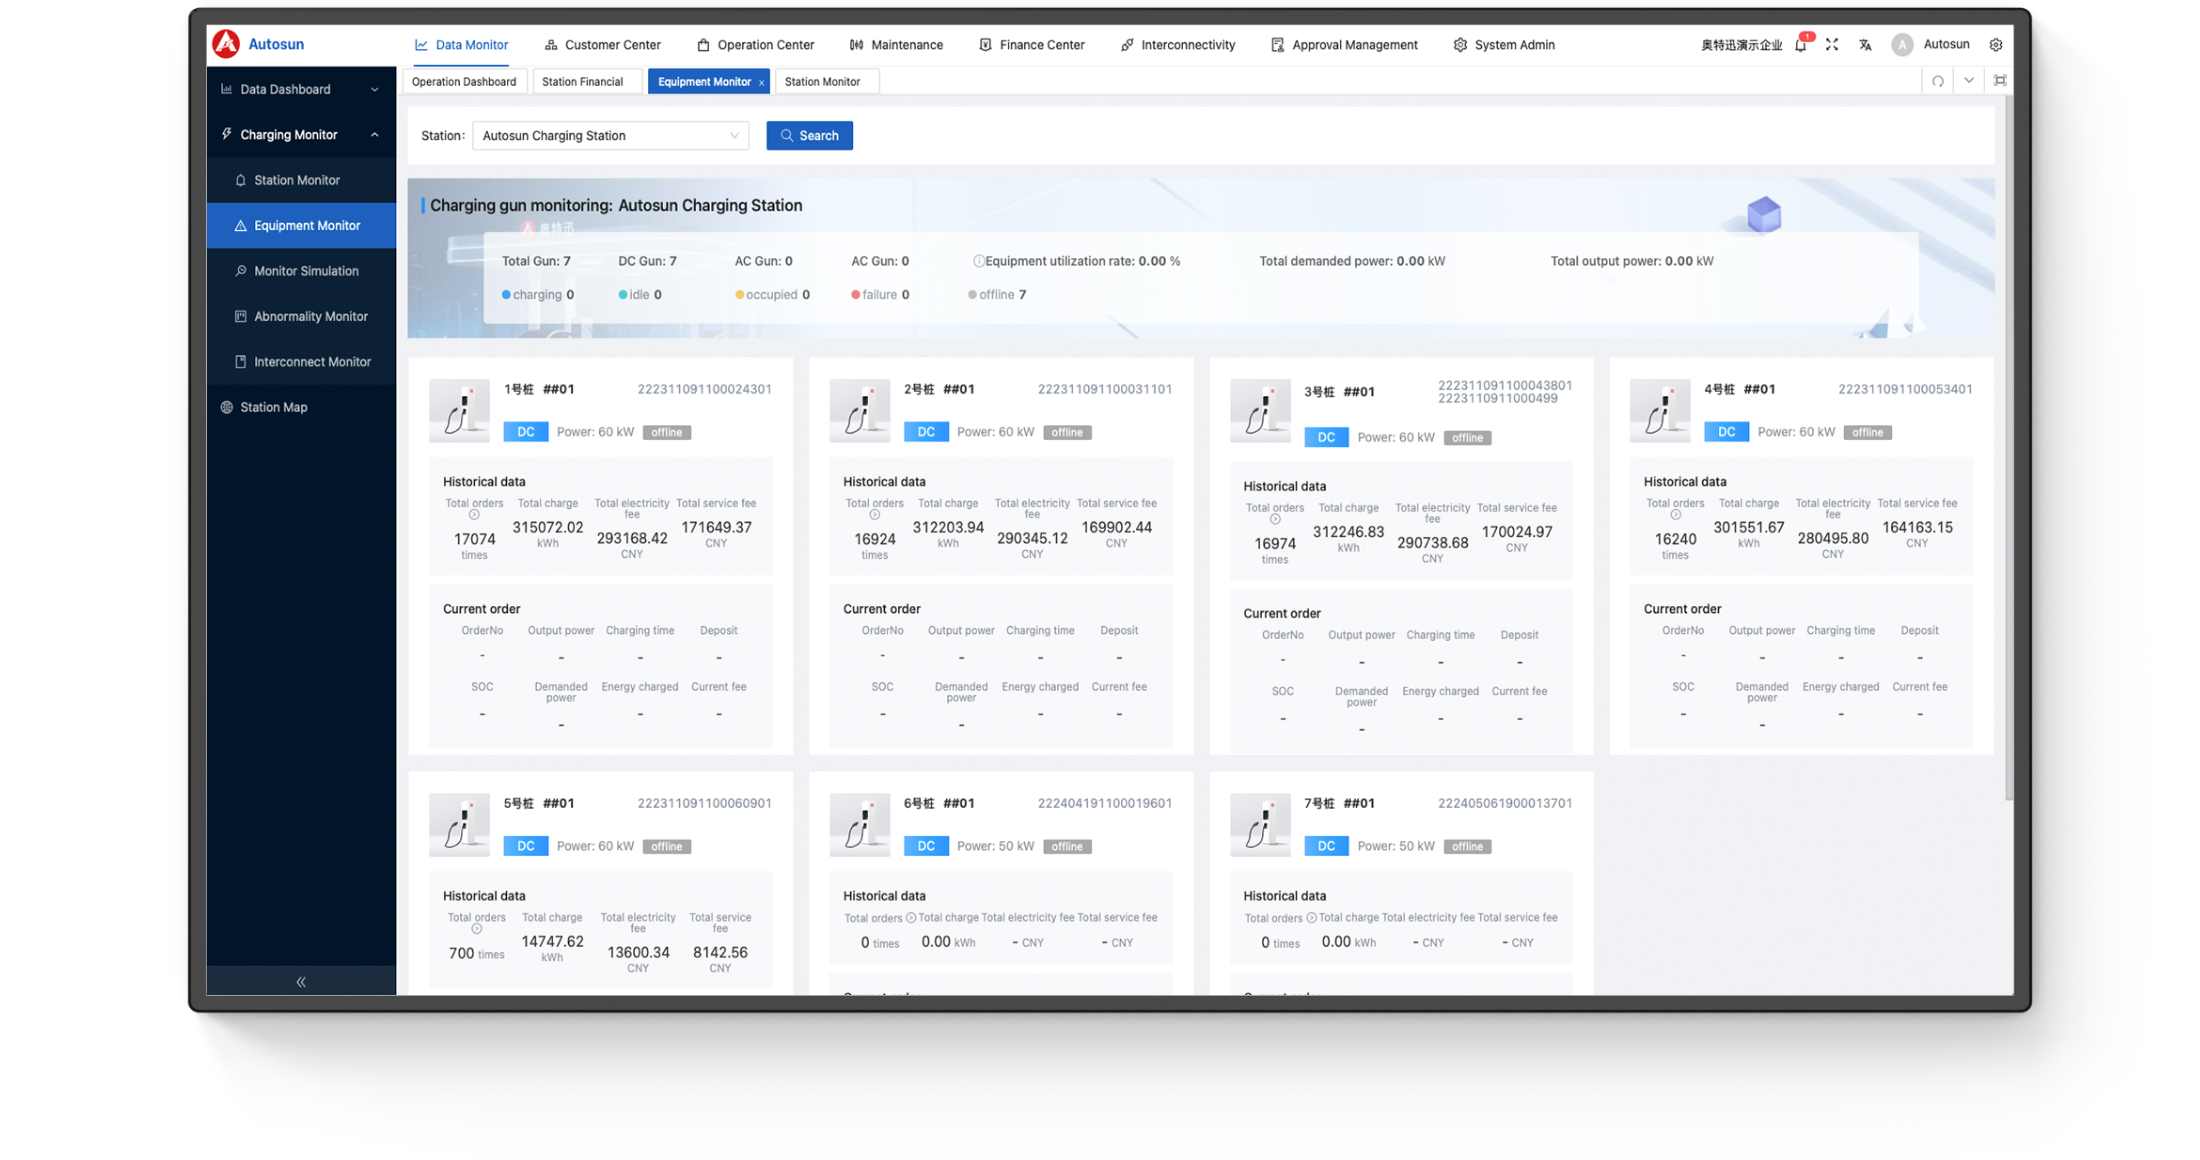Open the language translation icon
2200x1160 pixels.
(x=1865, y=45)
